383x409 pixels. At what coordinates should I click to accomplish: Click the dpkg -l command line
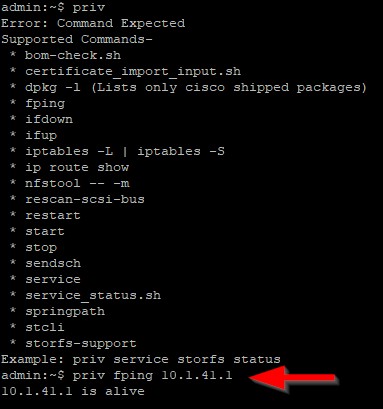click(196, 88)
